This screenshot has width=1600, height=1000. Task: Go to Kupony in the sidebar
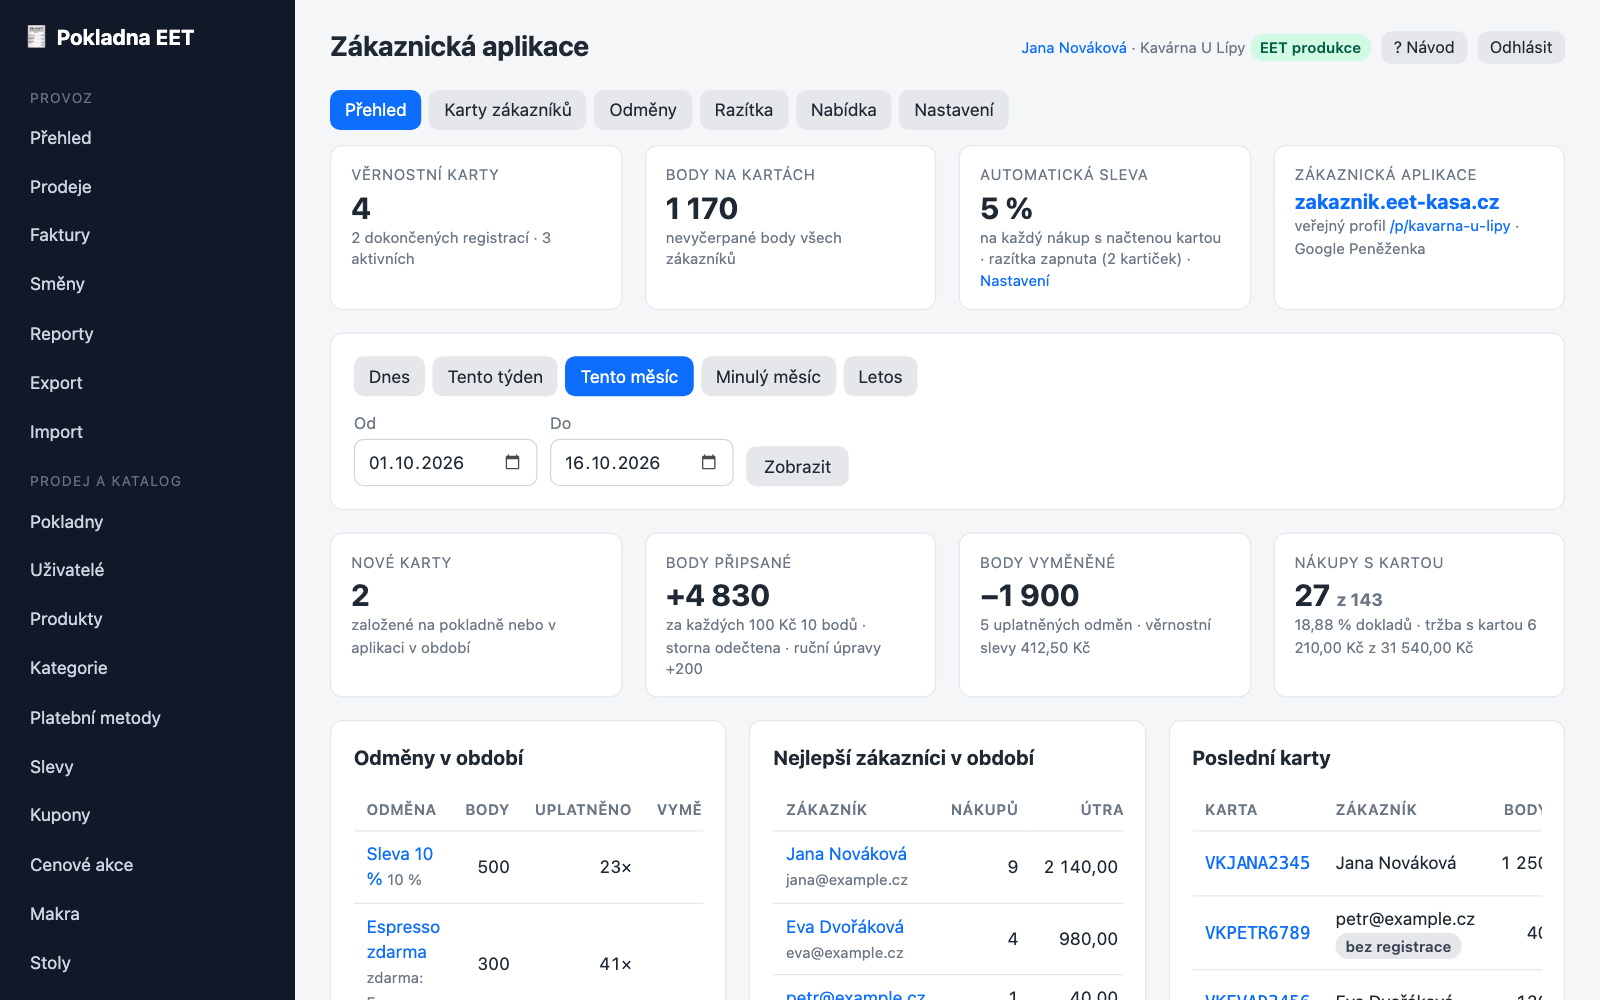pyautogui.click(x=60, y=815)
